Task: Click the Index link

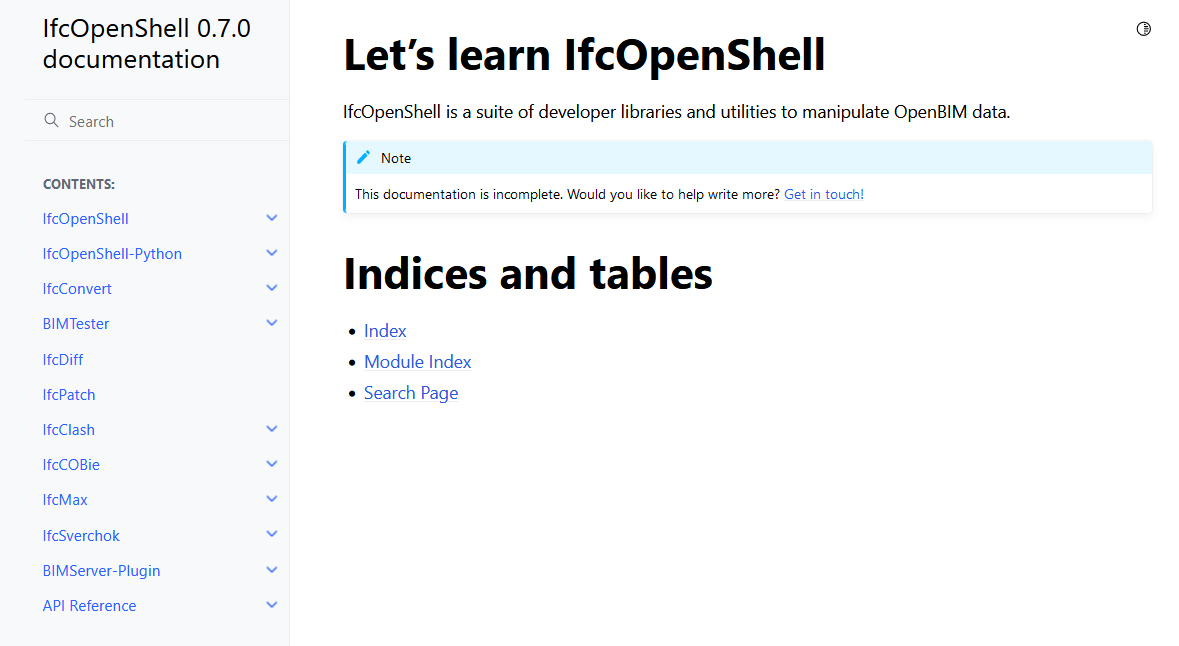Action: click(385, 331)
